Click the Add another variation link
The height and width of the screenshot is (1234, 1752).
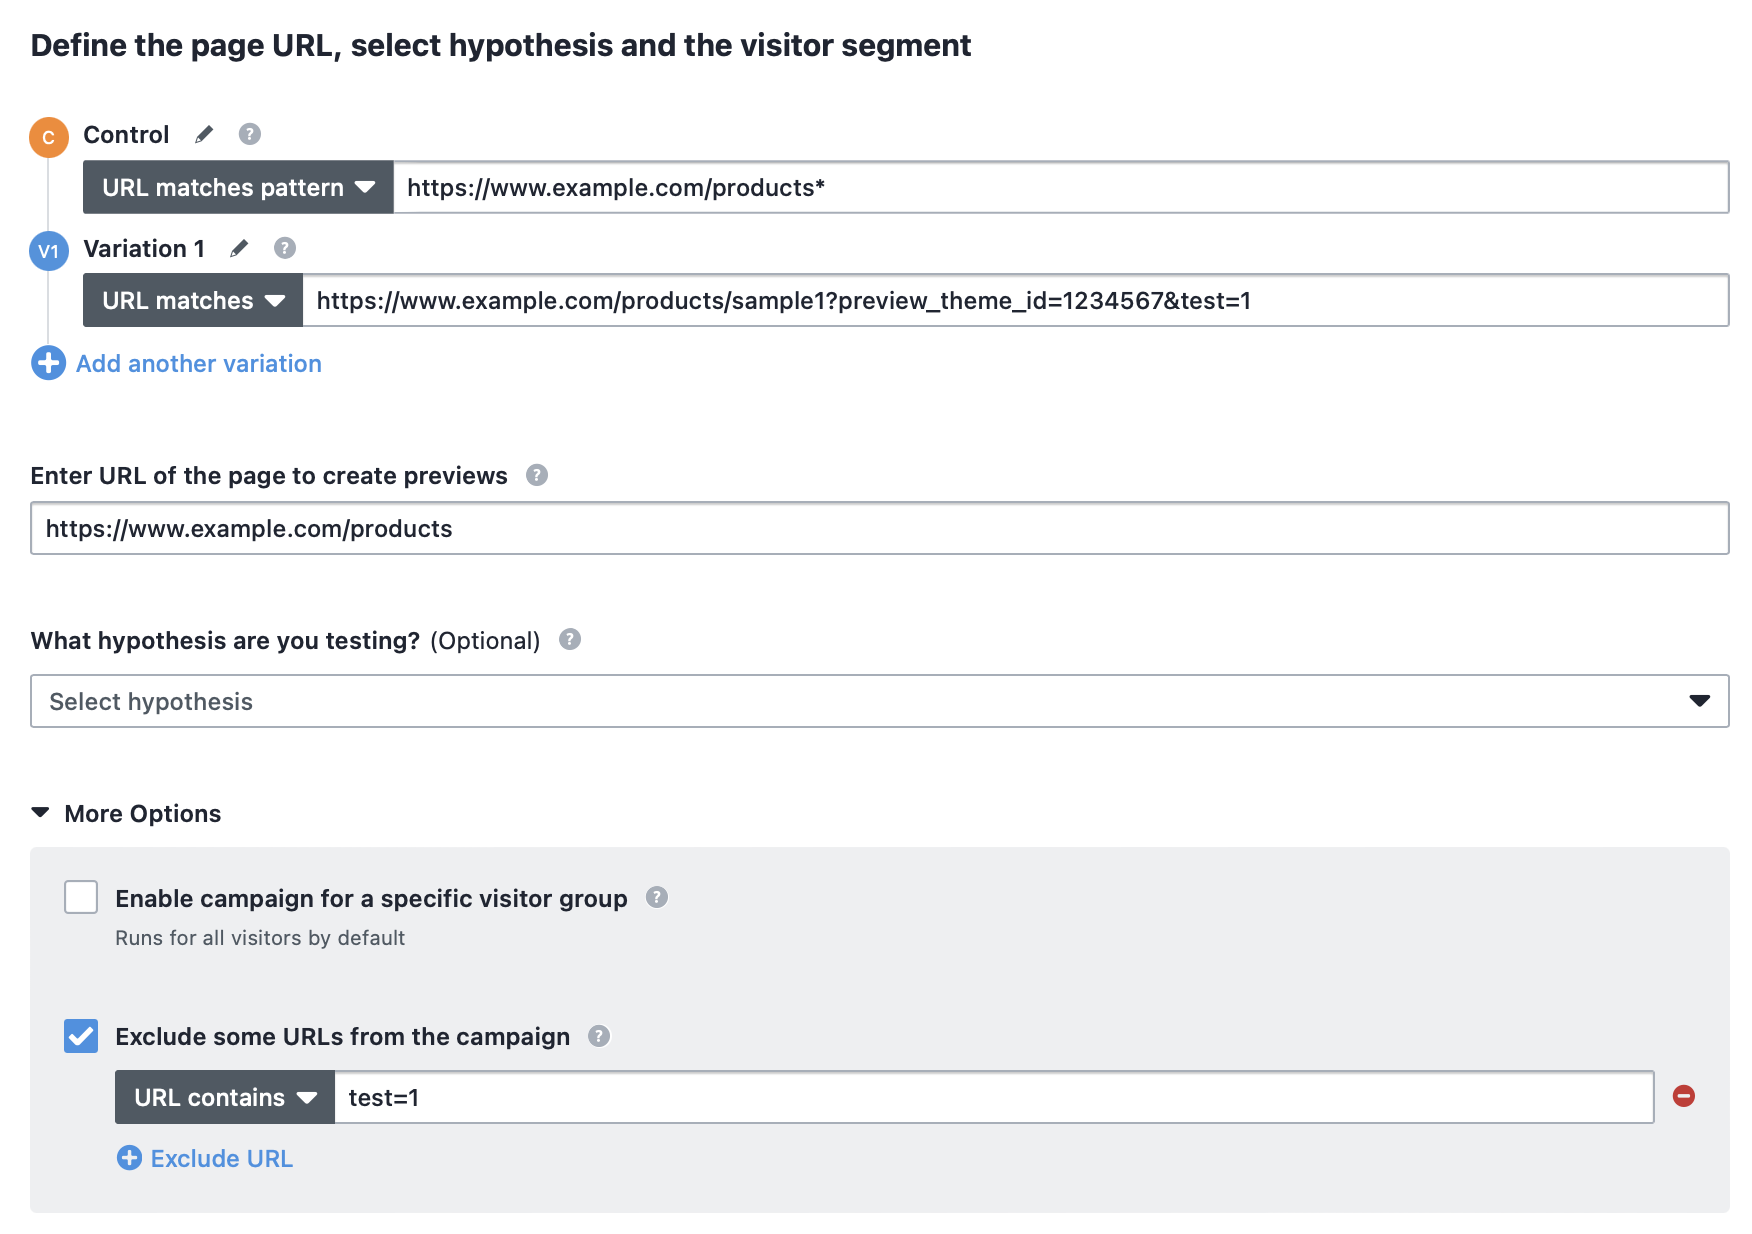point(199,363)
